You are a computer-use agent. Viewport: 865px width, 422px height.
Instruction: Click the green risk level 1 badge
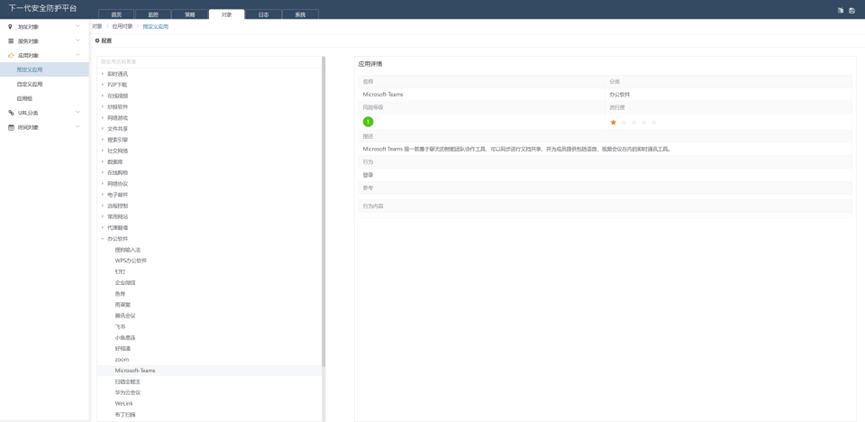tap(368, 122)
